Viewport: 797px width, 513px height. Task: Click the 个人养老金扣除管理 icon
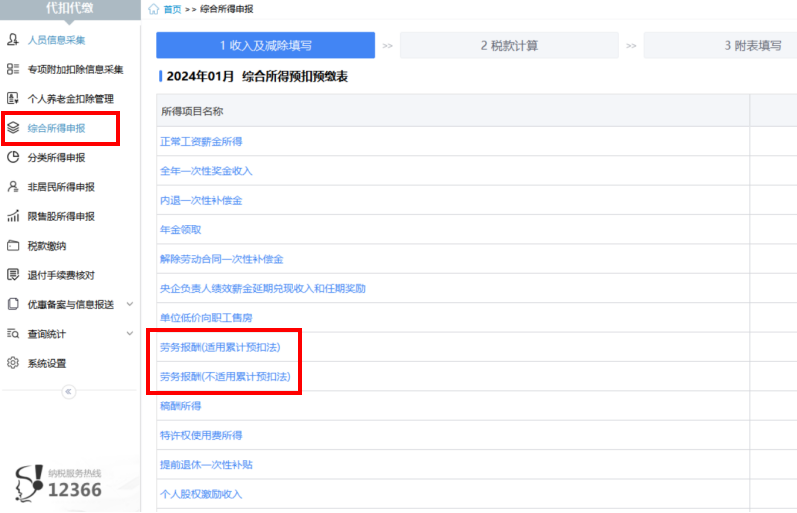tap(13, 98)
